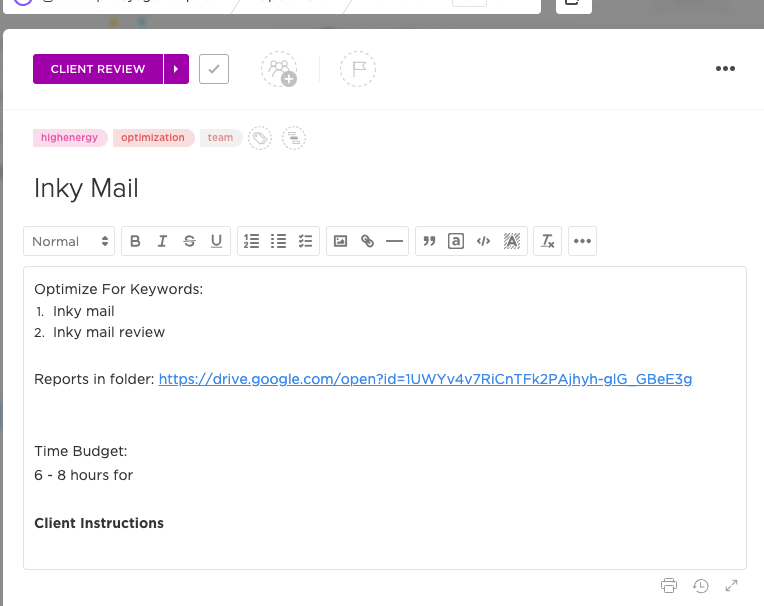Open more formatting options in the toolbar

tap(582, 241)
